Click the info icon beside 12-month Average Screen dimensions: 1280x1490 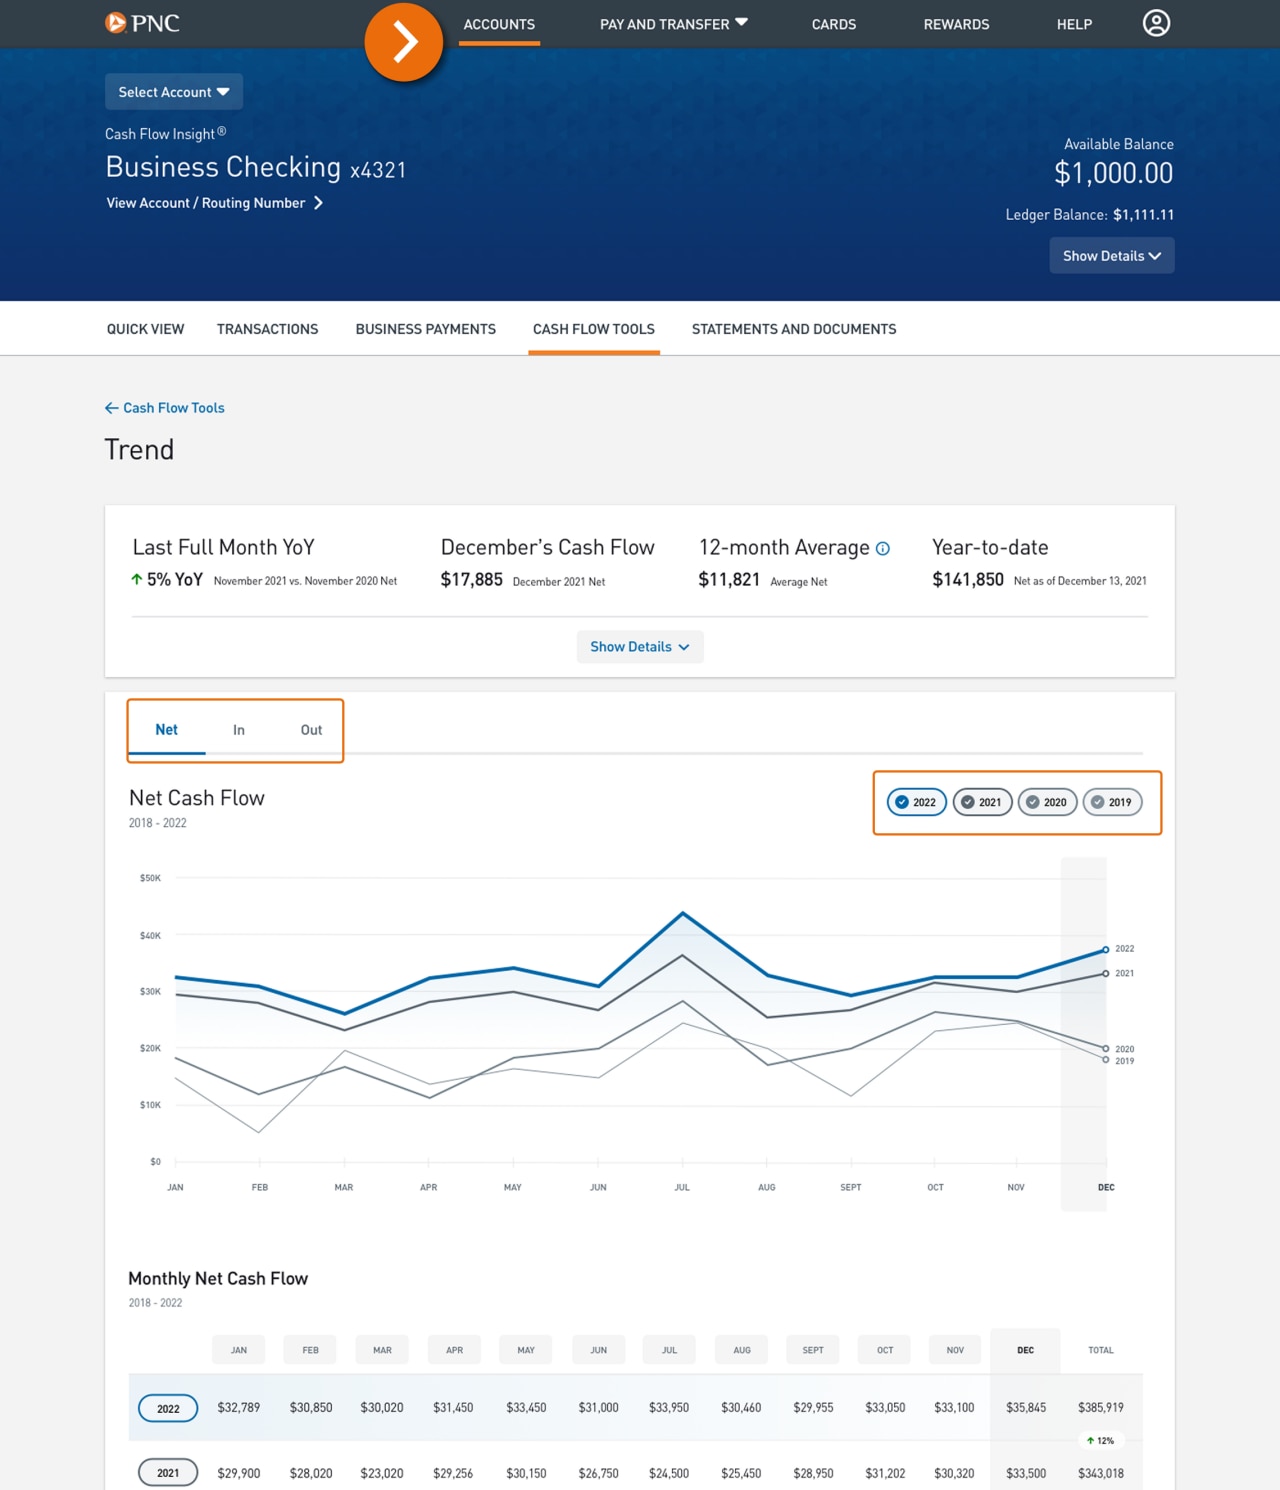point(882,548)
